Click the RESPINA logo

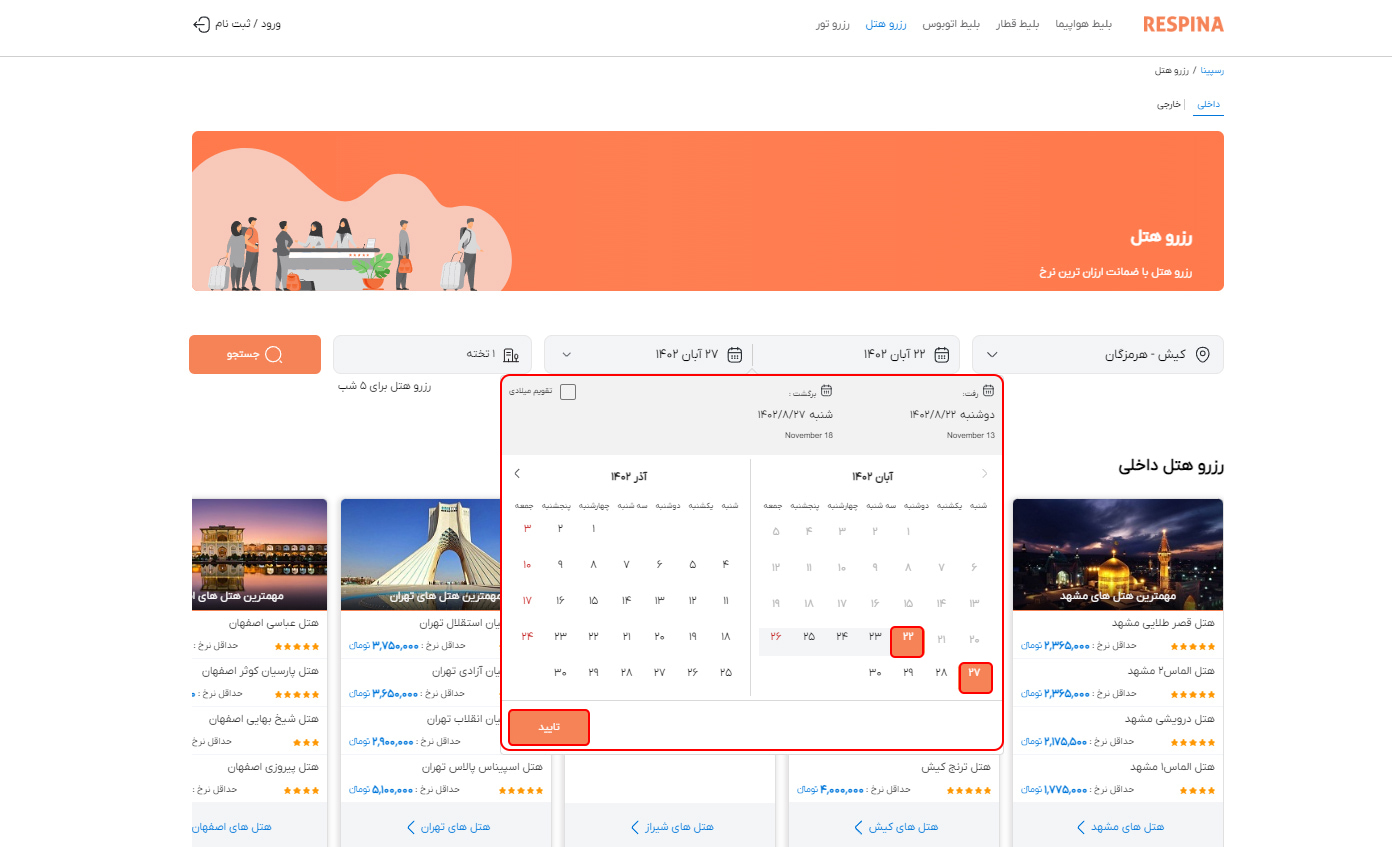(x=1183, y=24)
